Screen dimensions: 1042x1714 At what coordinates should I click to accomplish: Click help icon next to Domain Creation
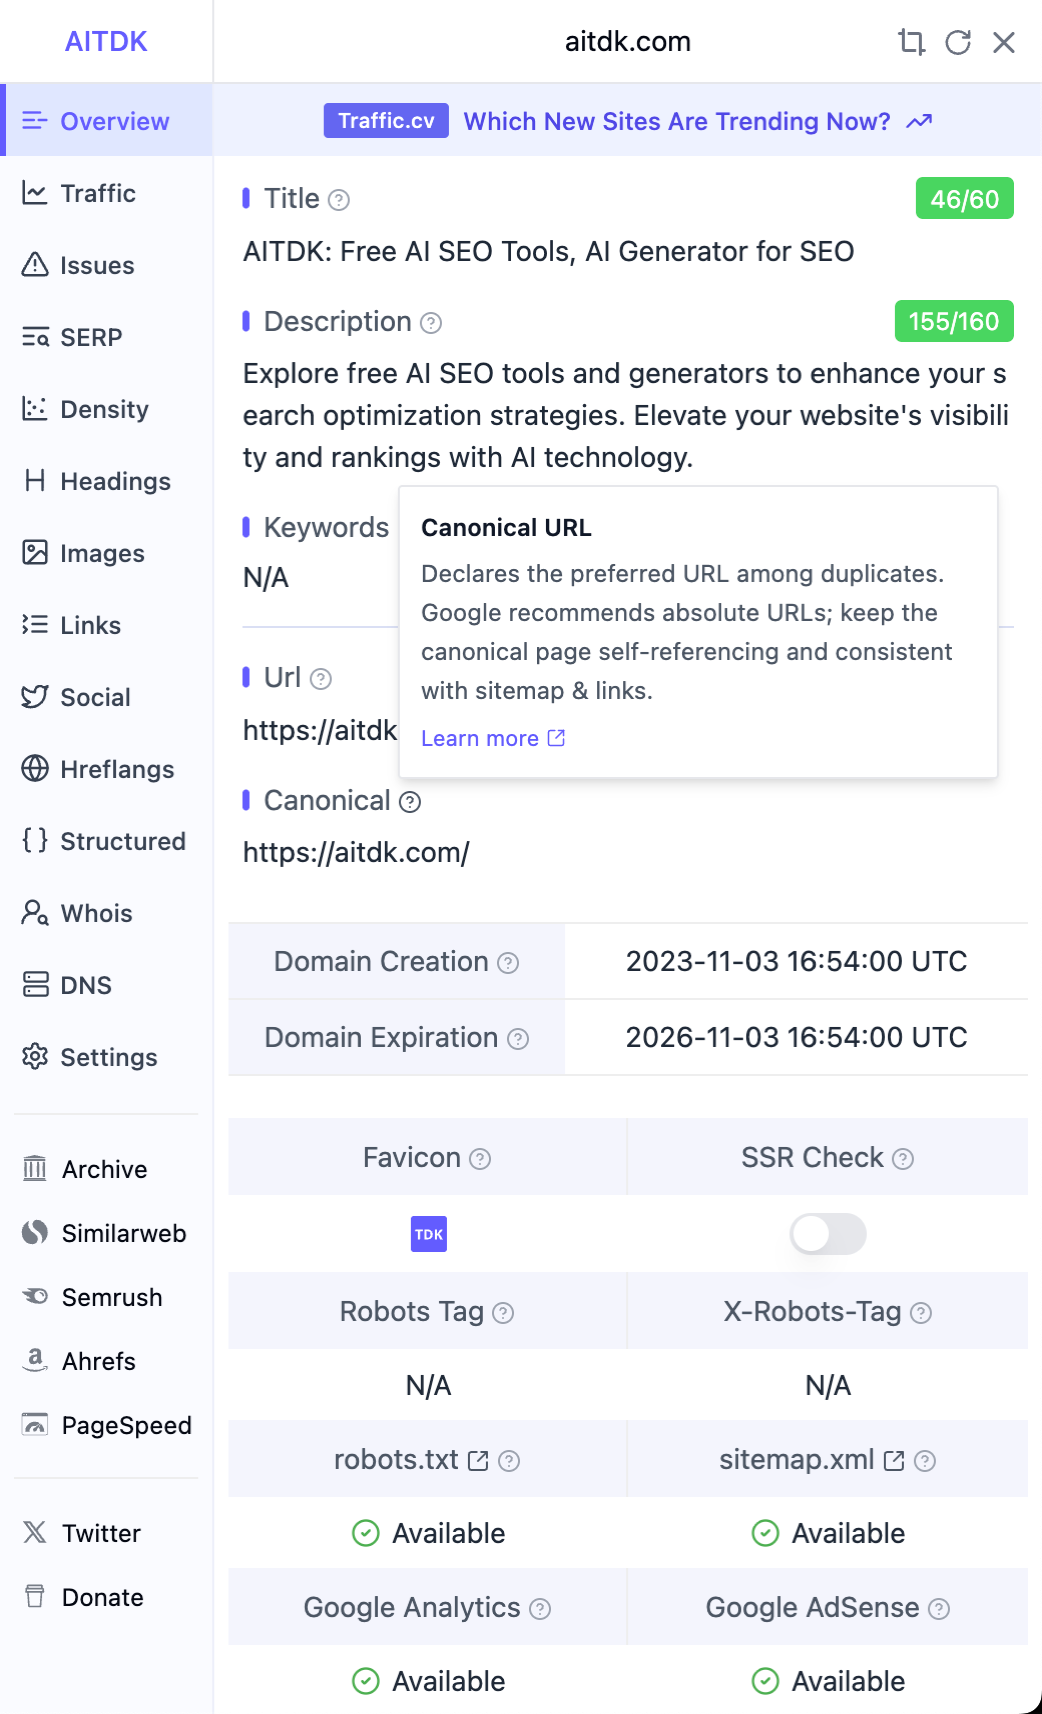click(x=508, y=963)
